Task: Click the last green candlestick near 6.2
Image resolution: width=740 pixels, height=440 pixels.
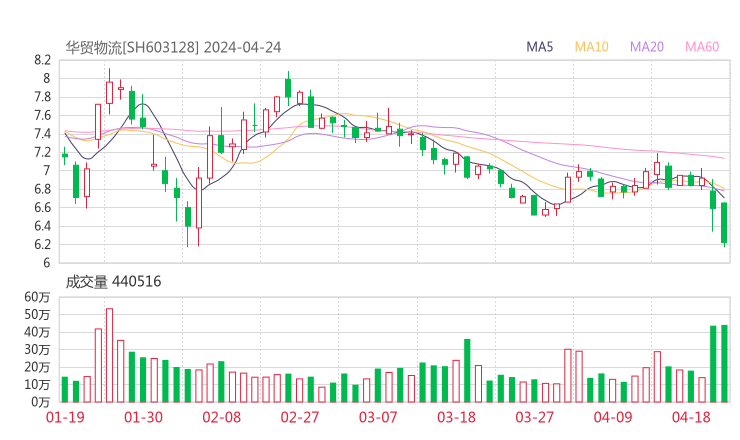Action: pyautogui.click(x=724, y=223)
